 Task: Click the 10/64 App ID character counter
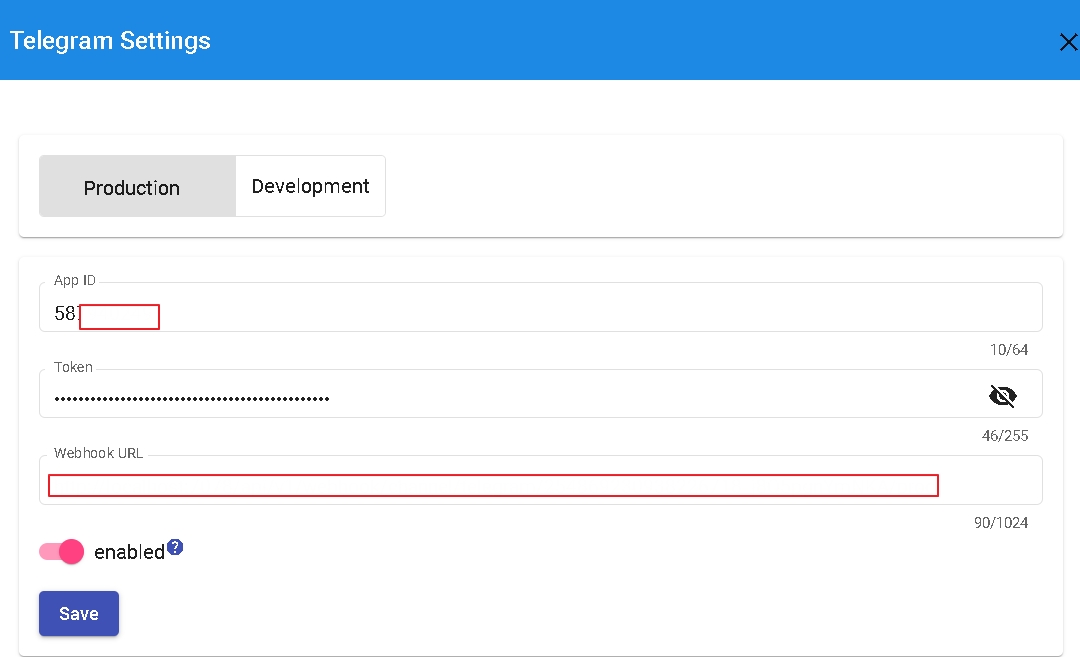(1008, 350)
